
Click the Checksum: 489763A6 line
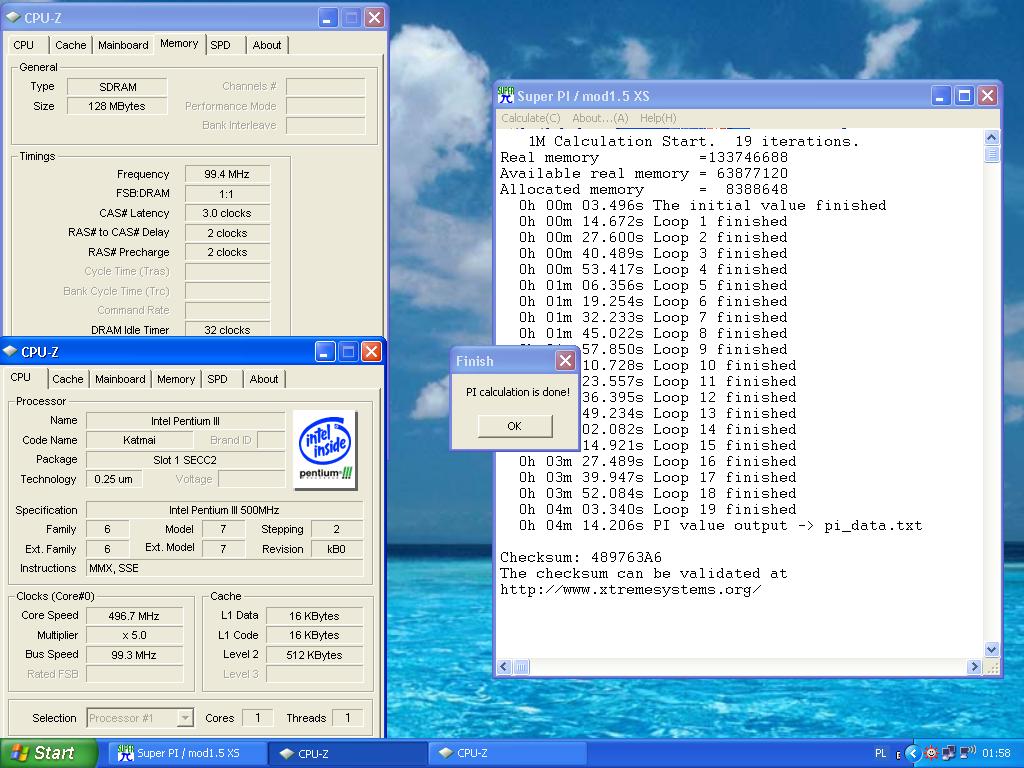click(581, 557)
